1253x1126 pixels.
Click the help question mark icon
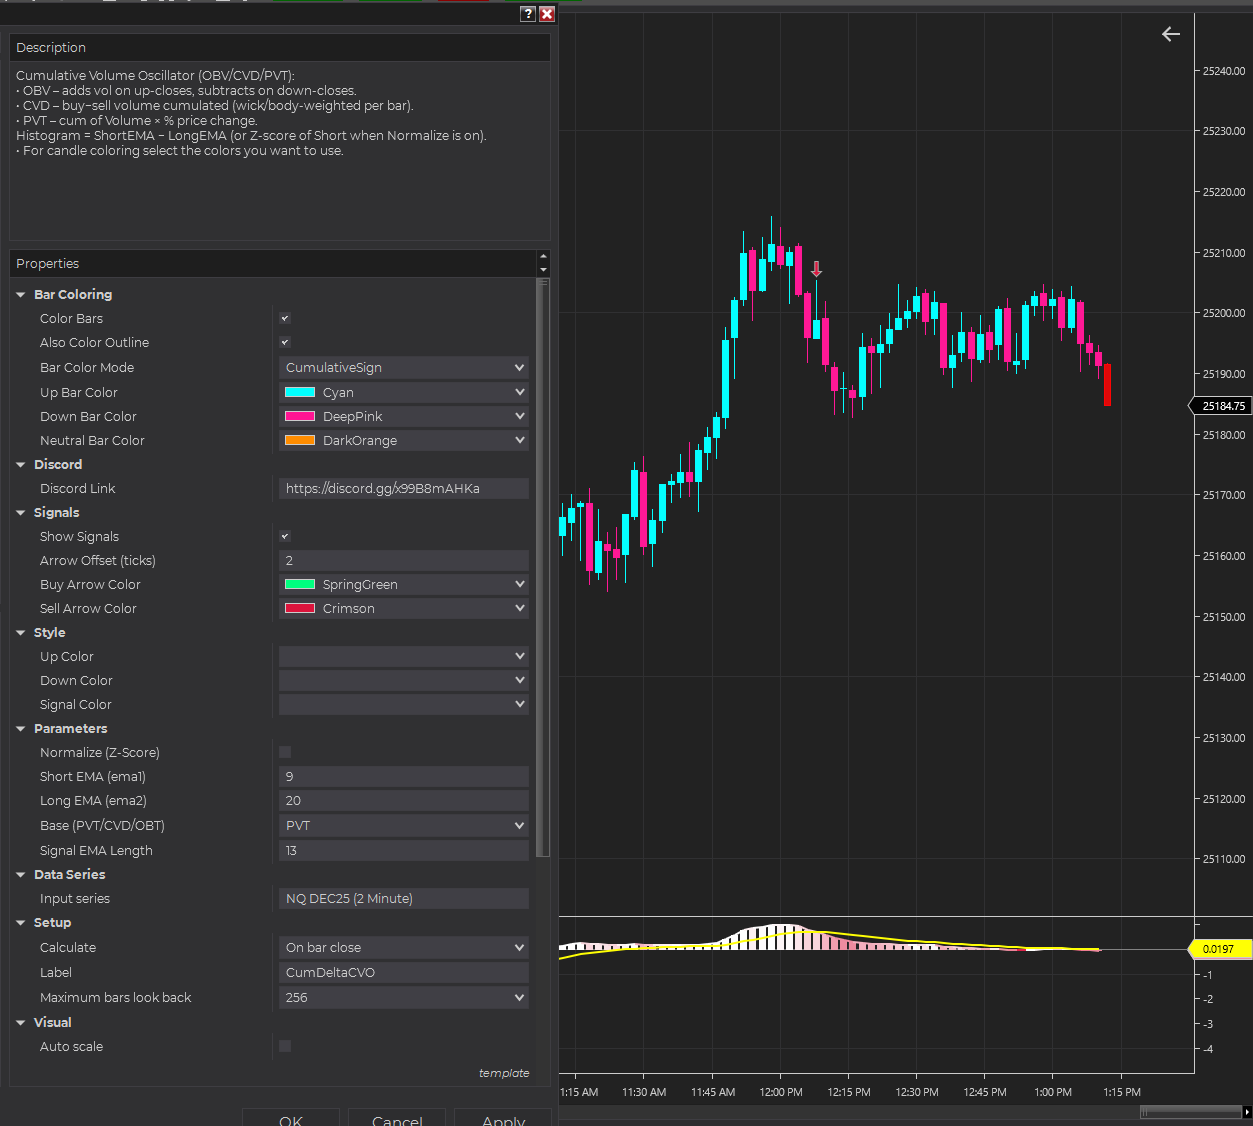pos(528,14)
